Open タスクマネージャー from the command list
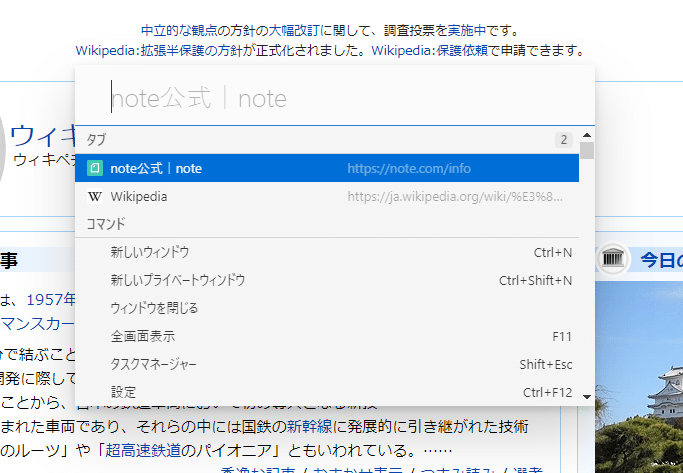The width and height of the screenshot is (683, 473). click(x=327, y=364)
